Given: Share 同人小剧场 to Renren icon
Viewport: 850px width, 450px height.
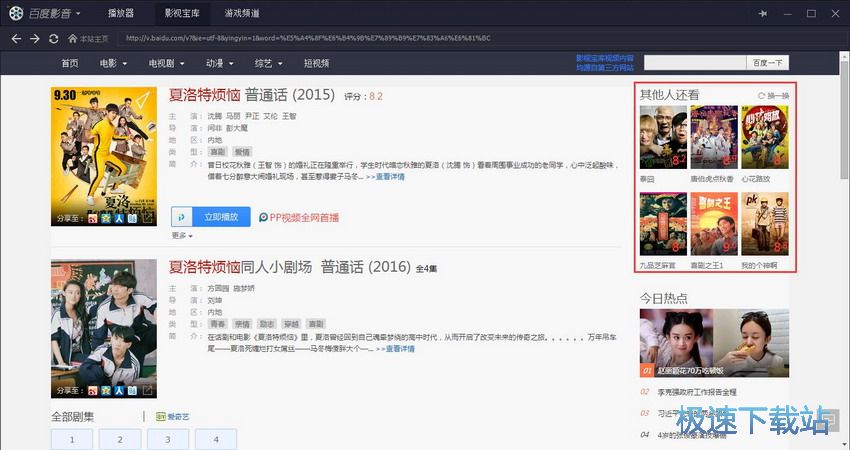Looking at the screenshot, I should pos(119,390).
